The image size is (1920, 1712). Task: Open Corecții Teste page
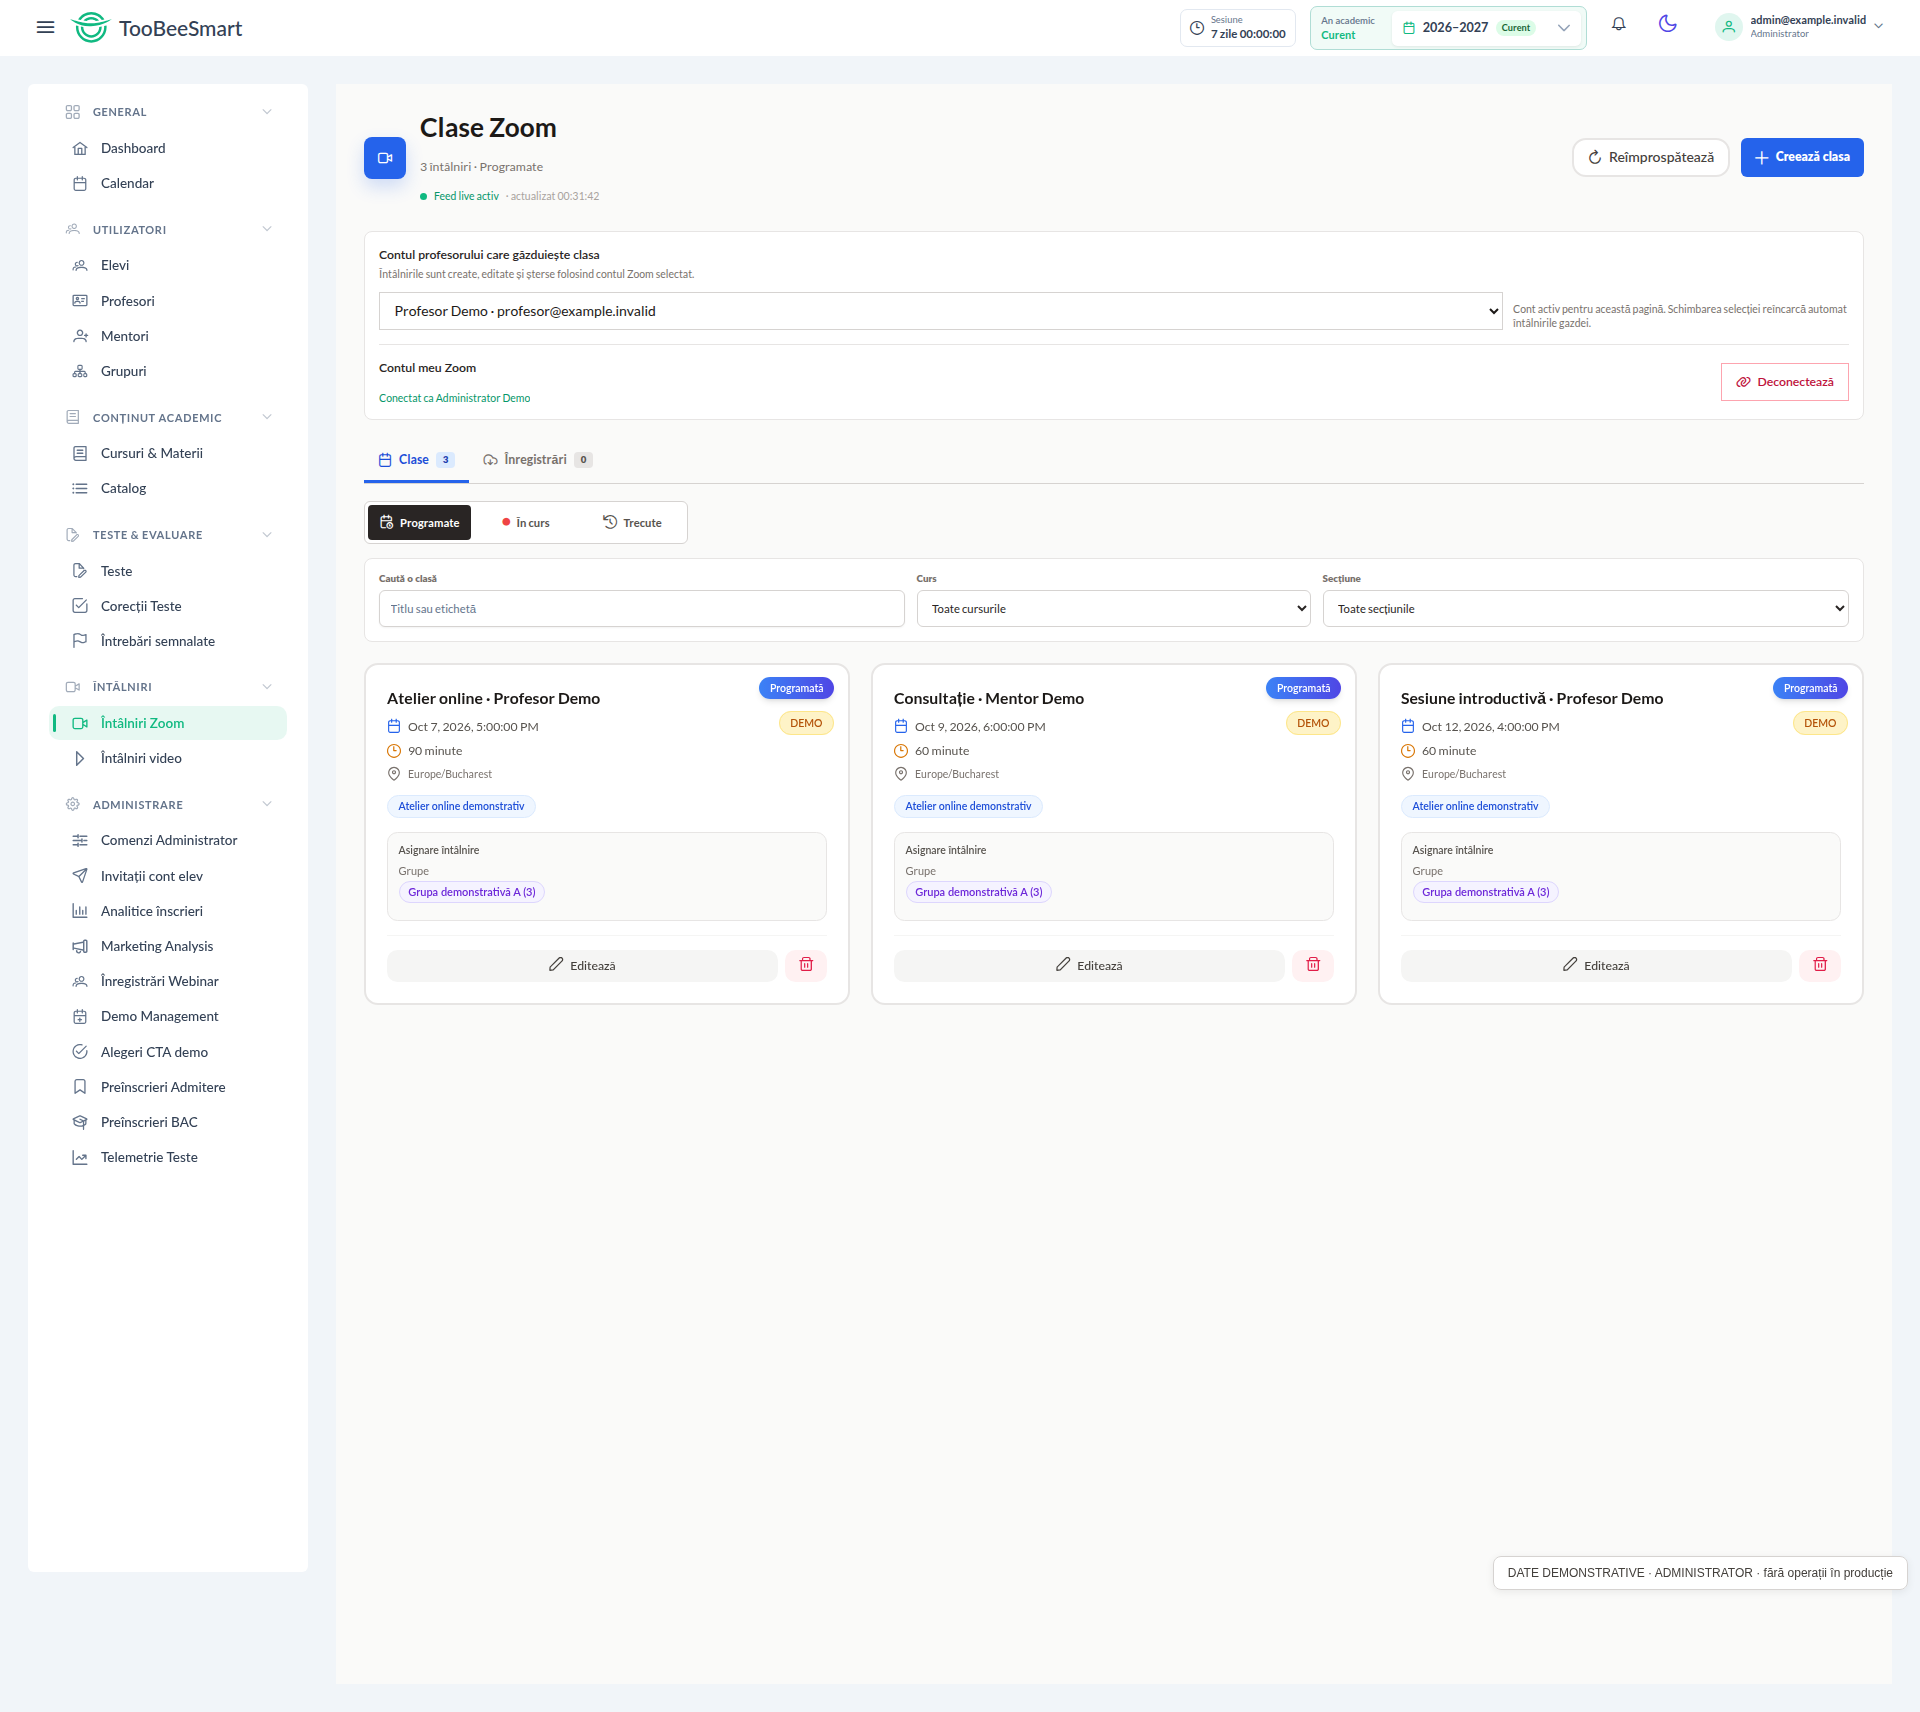168,606
